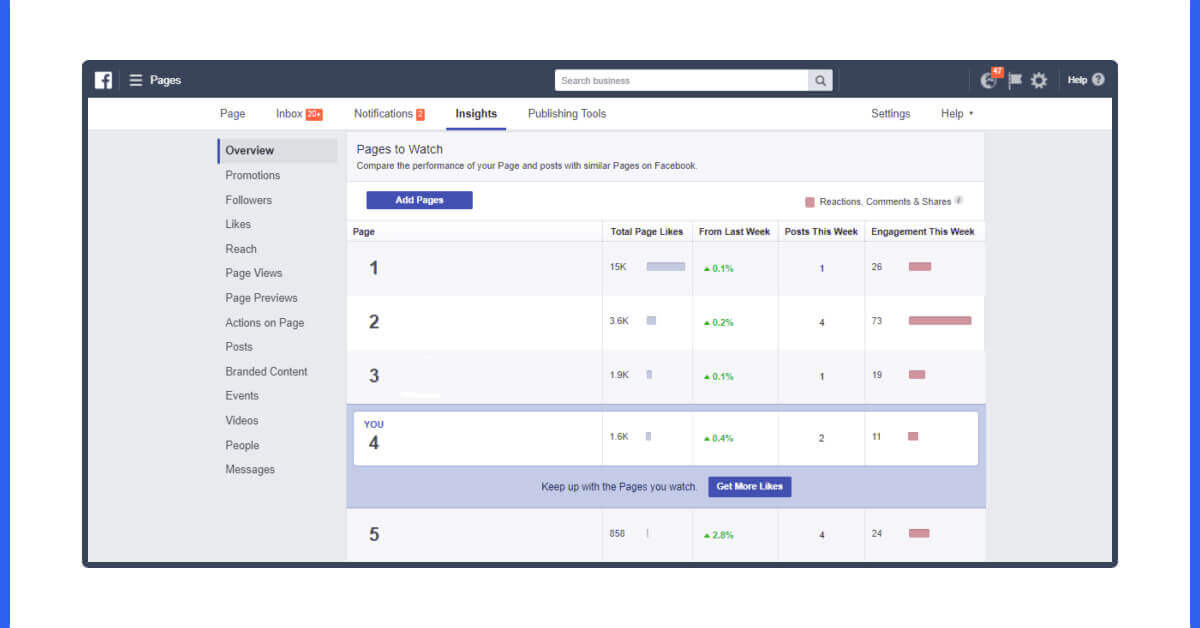
Task: Open Followers in the sidebar
Action: point(248,200)
